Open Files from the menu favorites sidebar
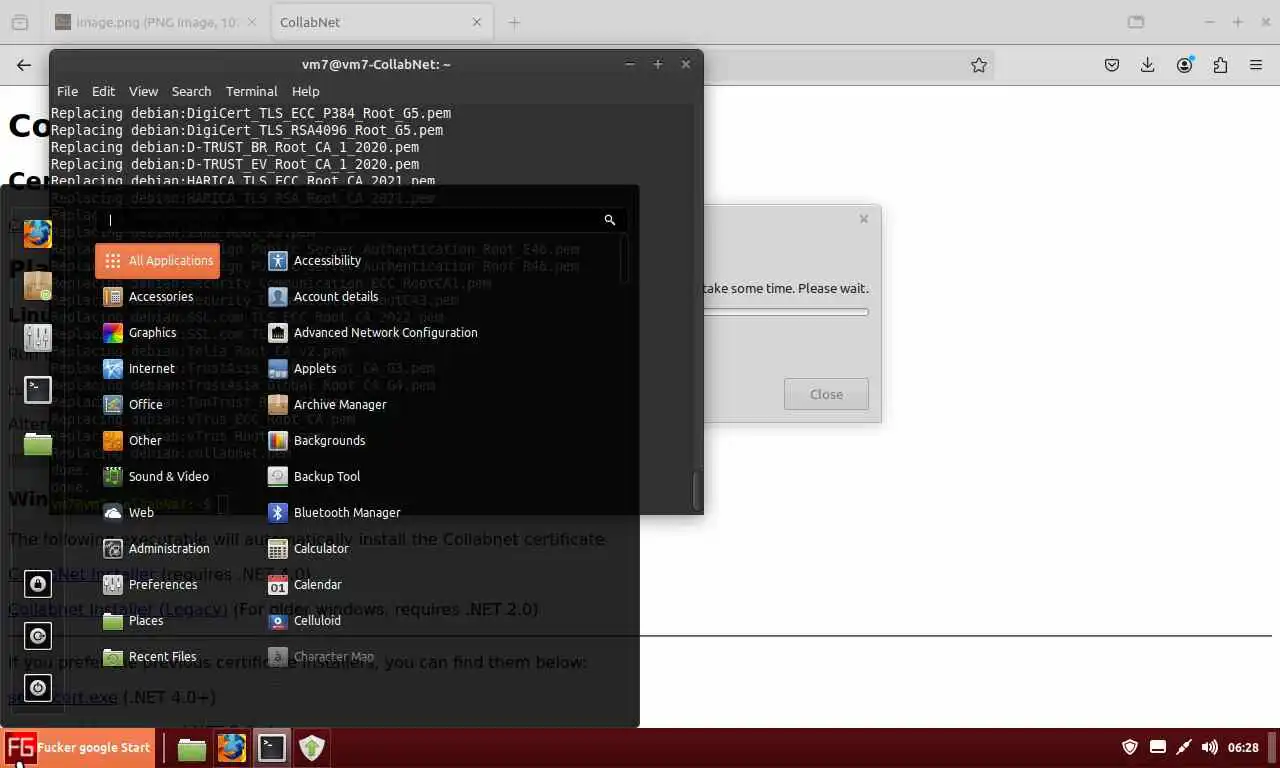Screen dimensions: 1280x768 [37, 442]
